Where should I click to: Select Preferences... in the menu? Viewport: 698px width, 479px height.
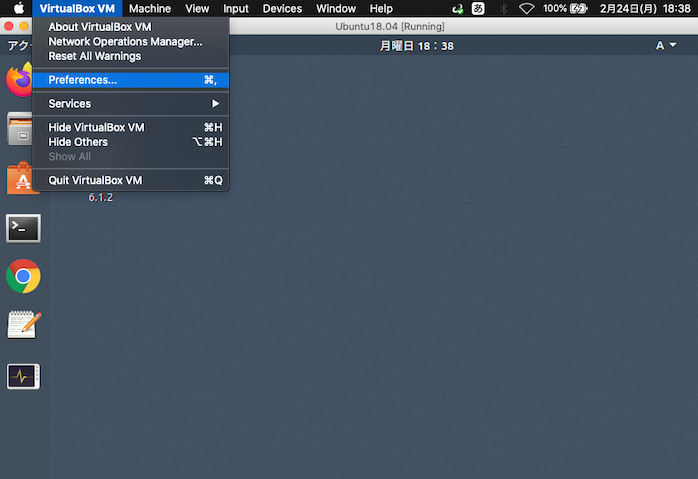coord(131,80)
